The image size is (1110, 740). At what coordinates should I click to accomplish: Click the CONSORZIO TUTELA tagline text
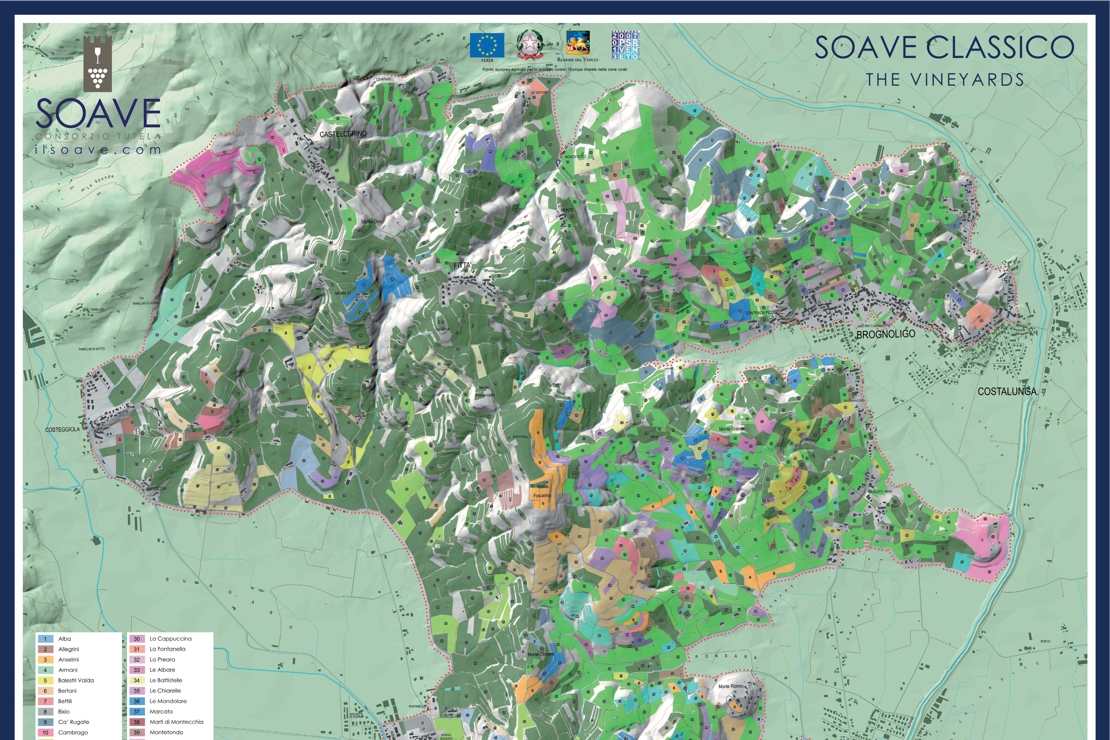click(x=98, y=135)
